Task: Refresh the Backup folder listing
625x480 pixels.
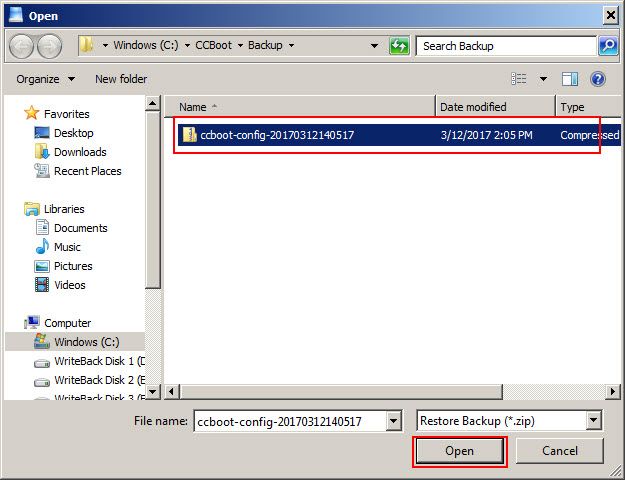Action: point(399,46)
